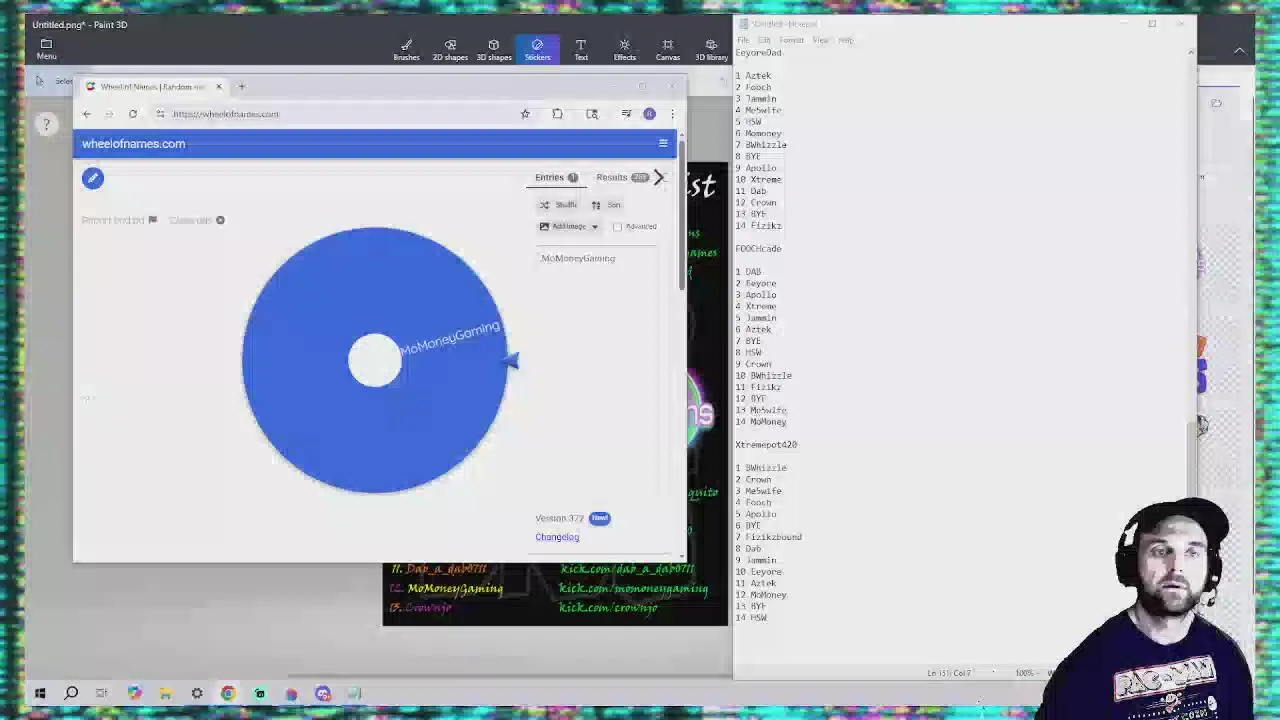Open Notepad File menu

742,40
